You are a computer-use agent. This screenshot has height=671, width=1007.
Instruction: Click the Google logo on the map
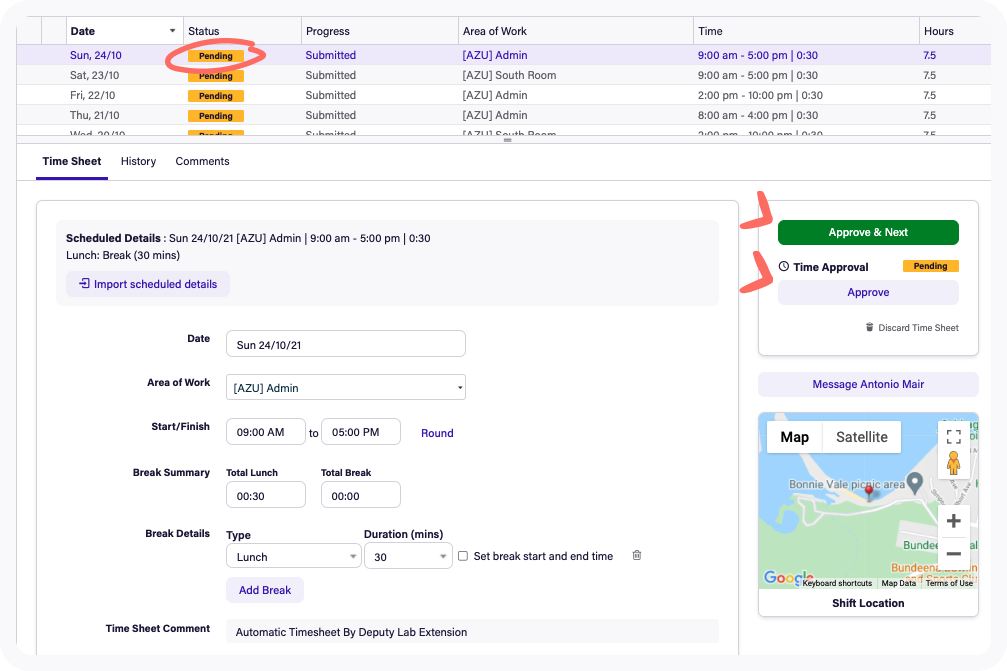point(788,578)
